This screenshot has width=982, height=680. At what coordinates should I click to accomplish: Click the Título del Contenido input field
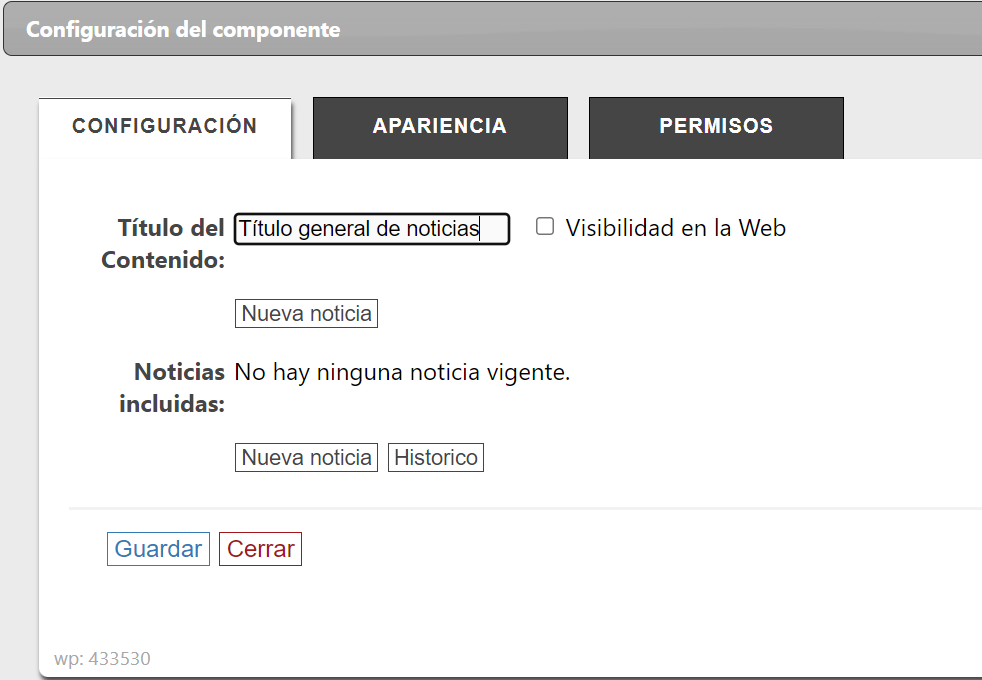(x=372, y=229)
